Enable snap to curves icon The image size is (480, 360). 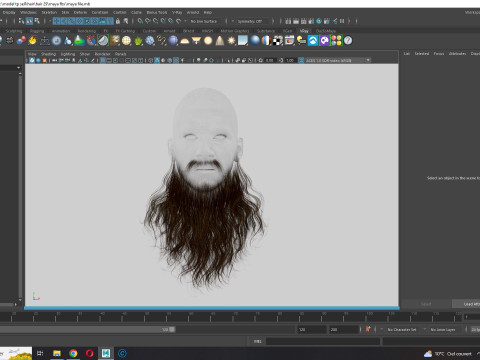click(x=148, y=21)
